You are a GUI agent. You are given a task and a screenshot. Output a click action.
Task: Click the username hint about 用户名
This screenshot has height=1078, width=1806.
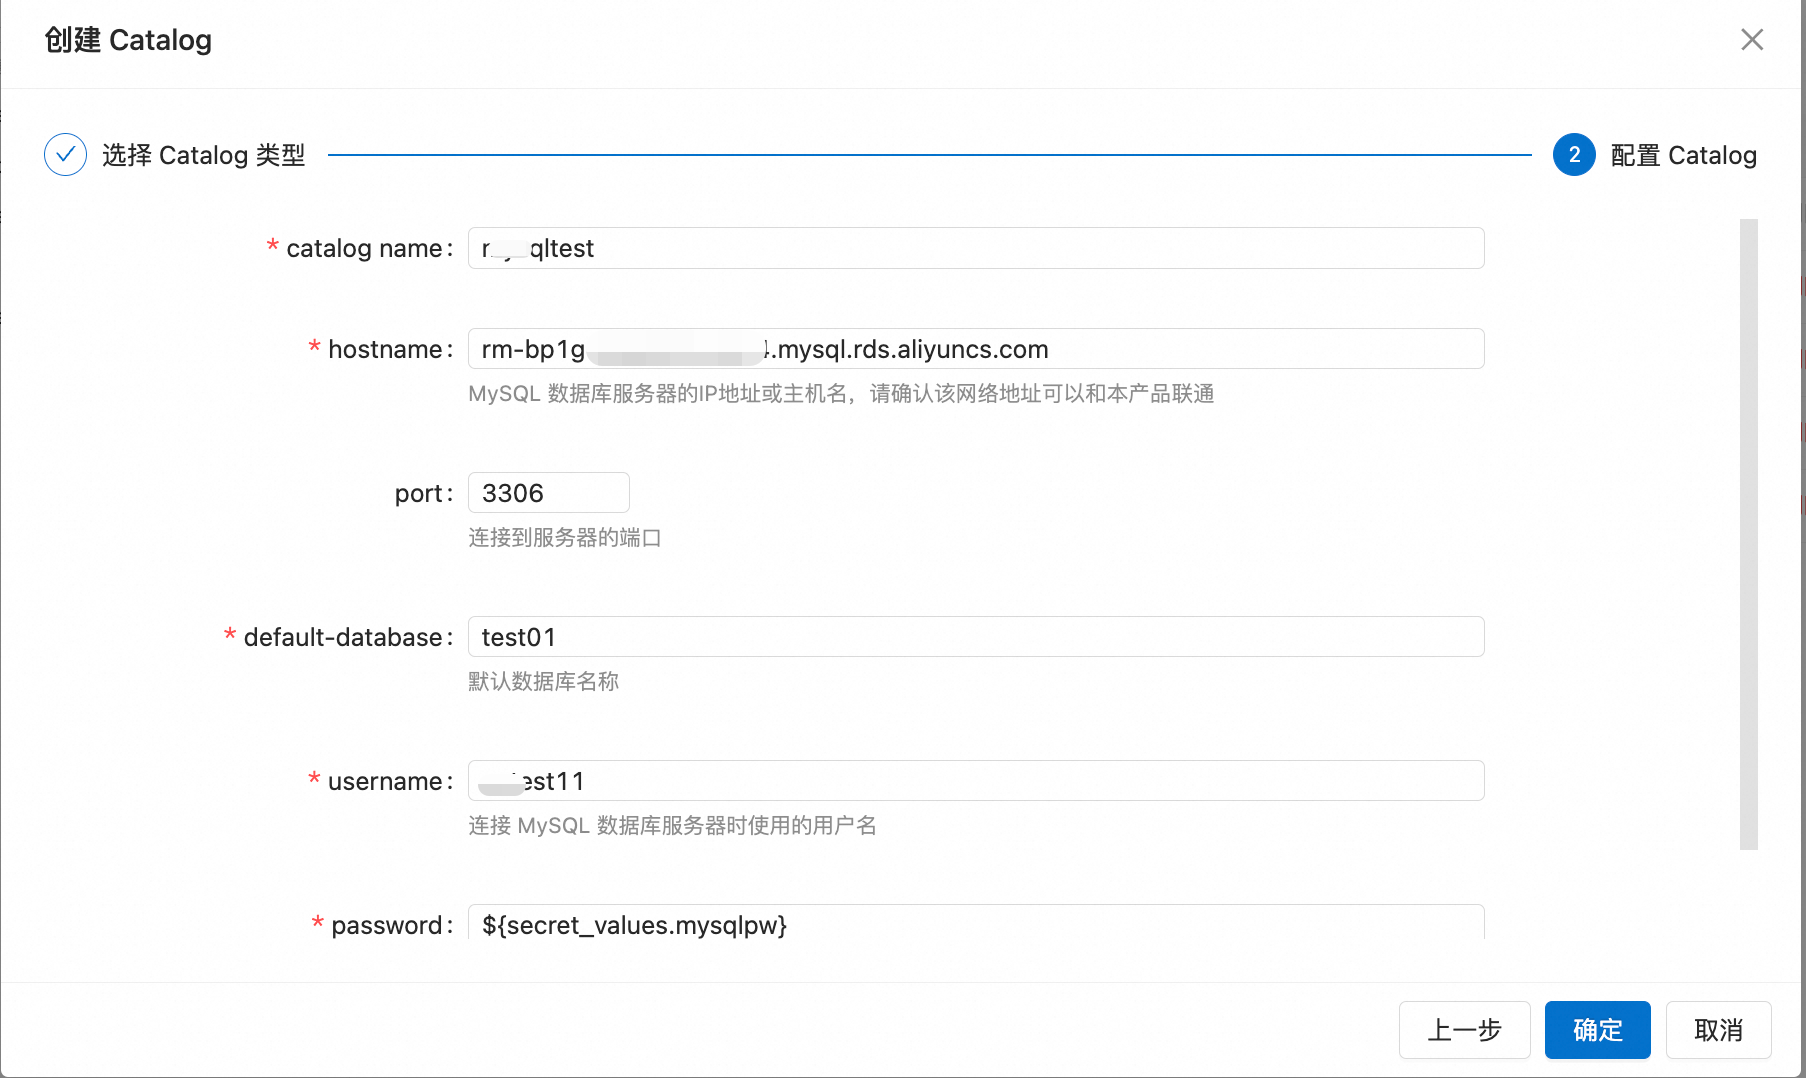(x=672, y=826)
